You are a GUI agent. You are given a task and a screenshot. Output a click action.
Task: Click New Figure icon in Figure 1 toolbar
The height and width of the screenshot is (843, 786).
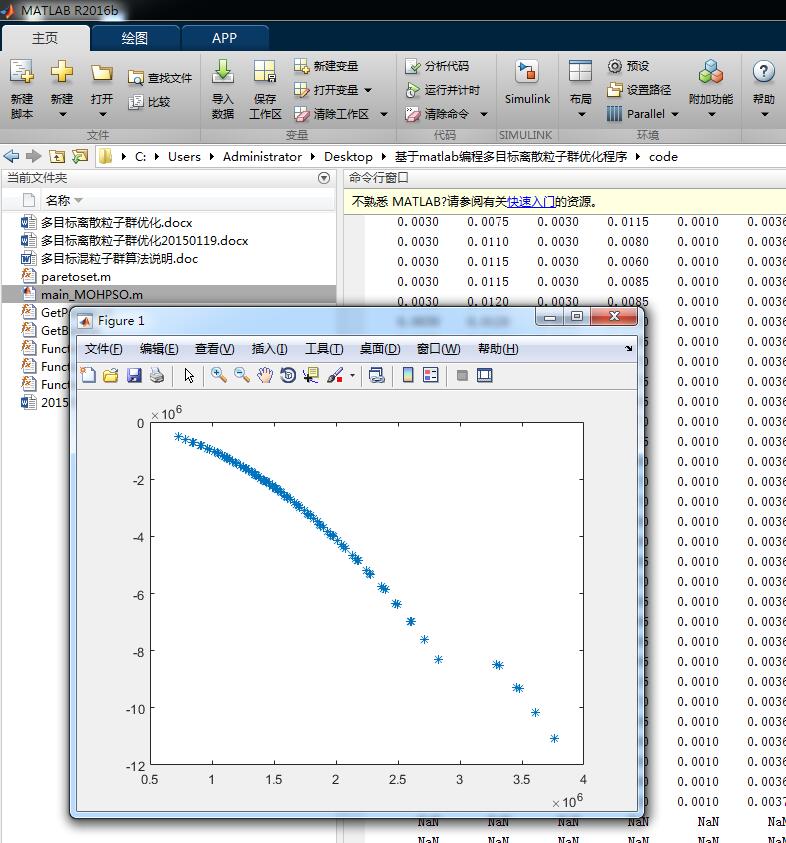[x=88, y=375]
